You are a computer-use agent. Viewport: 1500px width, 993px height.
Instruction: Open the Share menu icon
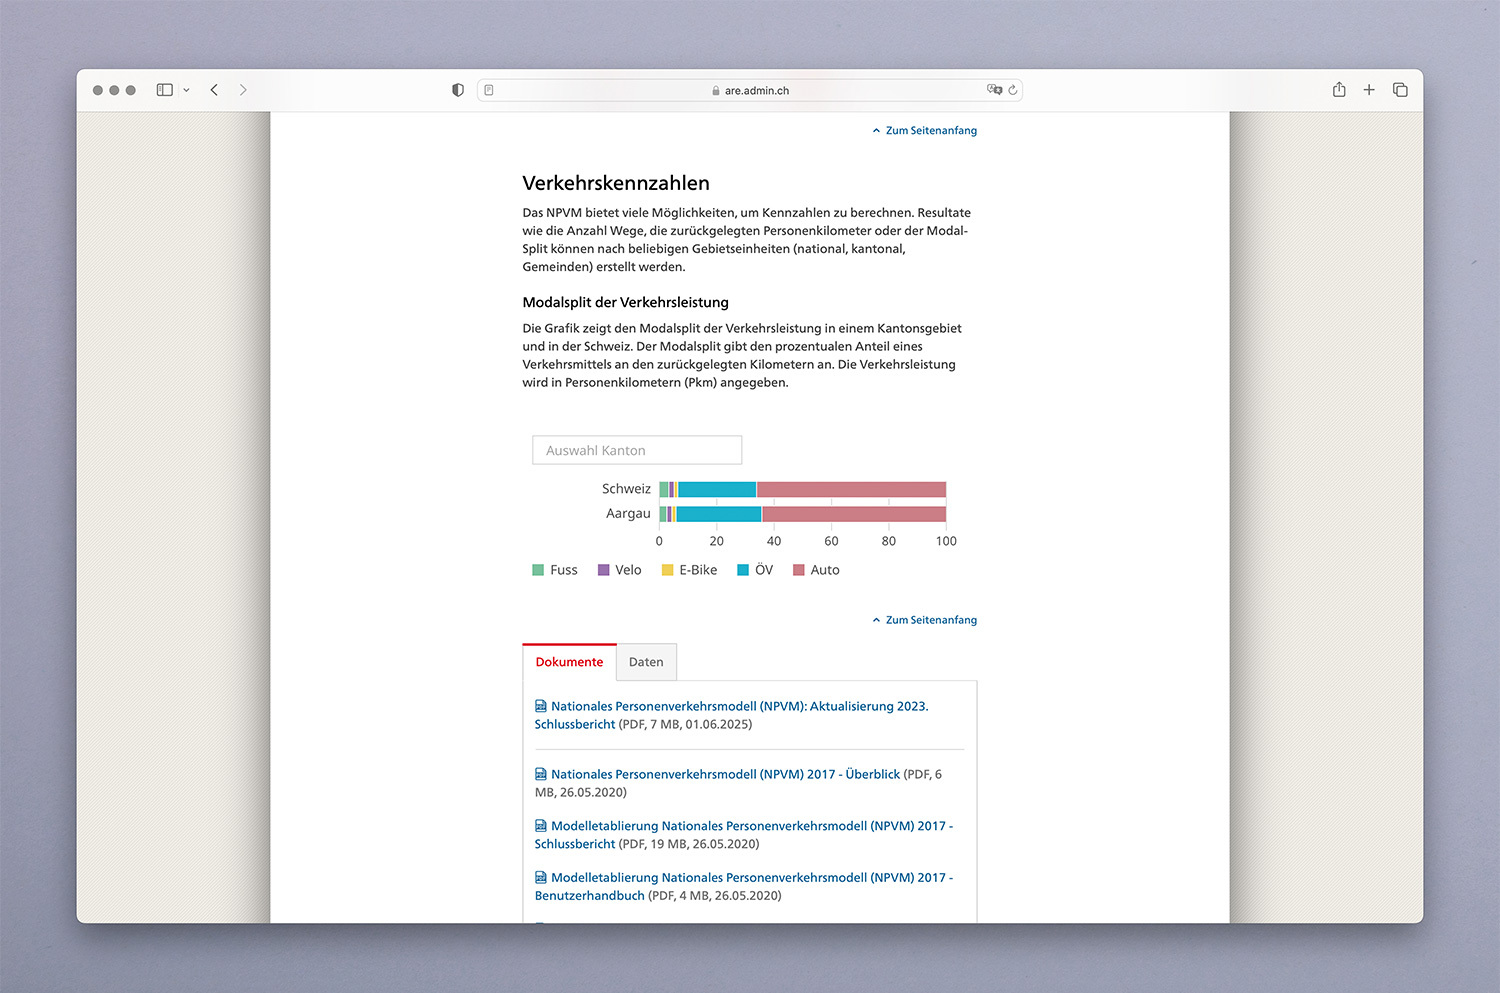point(1339,90)
